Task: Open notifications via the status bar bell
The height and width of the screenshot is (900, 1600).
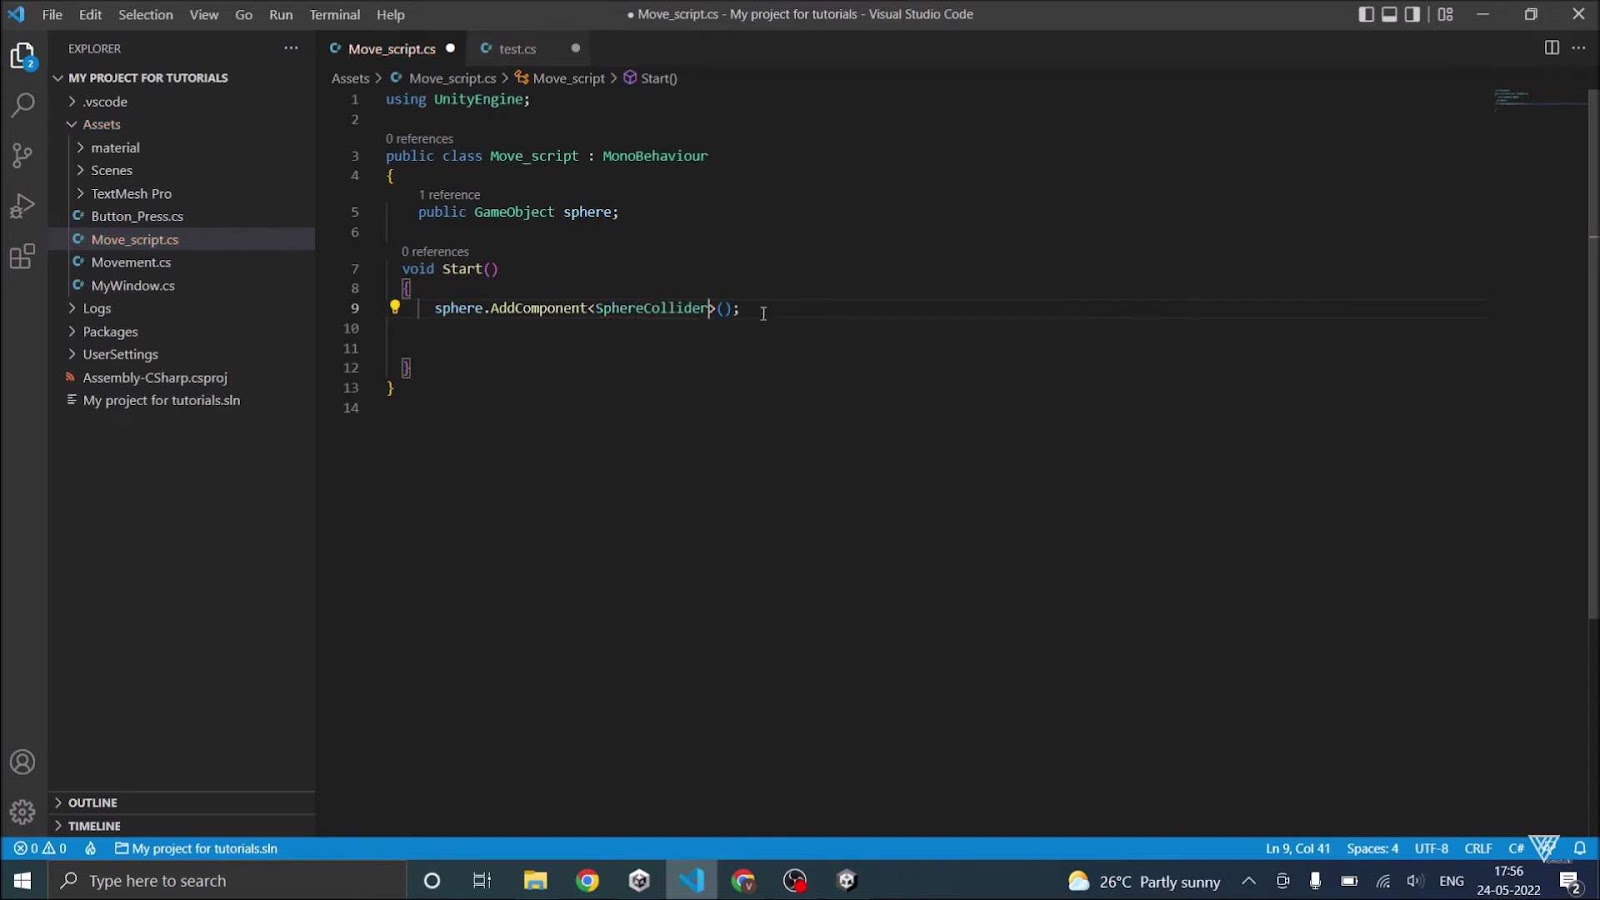Action: click(1579, 848)
